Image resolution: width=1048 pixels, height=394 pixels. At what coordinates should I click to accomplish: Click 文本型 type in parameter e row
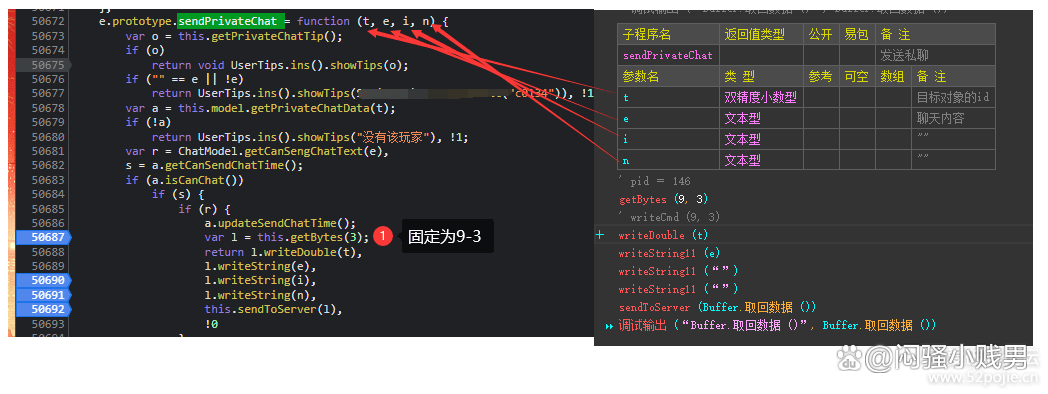pyautogui.click(x=761, y=118)
